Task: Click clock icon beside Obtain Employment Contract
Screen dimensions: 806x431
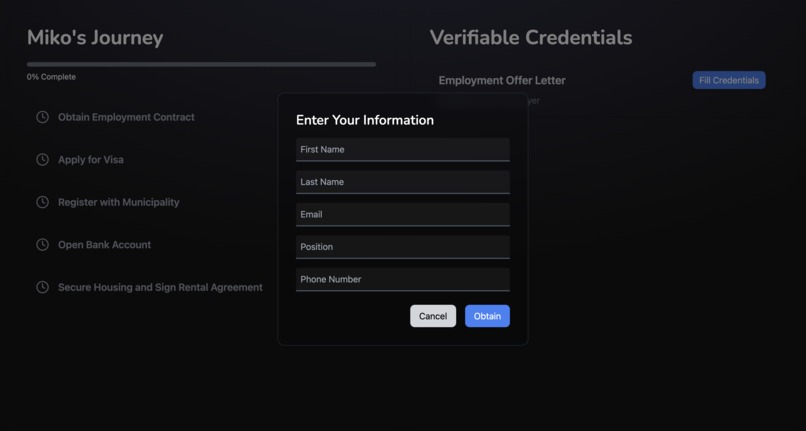Action: [43, 117]
